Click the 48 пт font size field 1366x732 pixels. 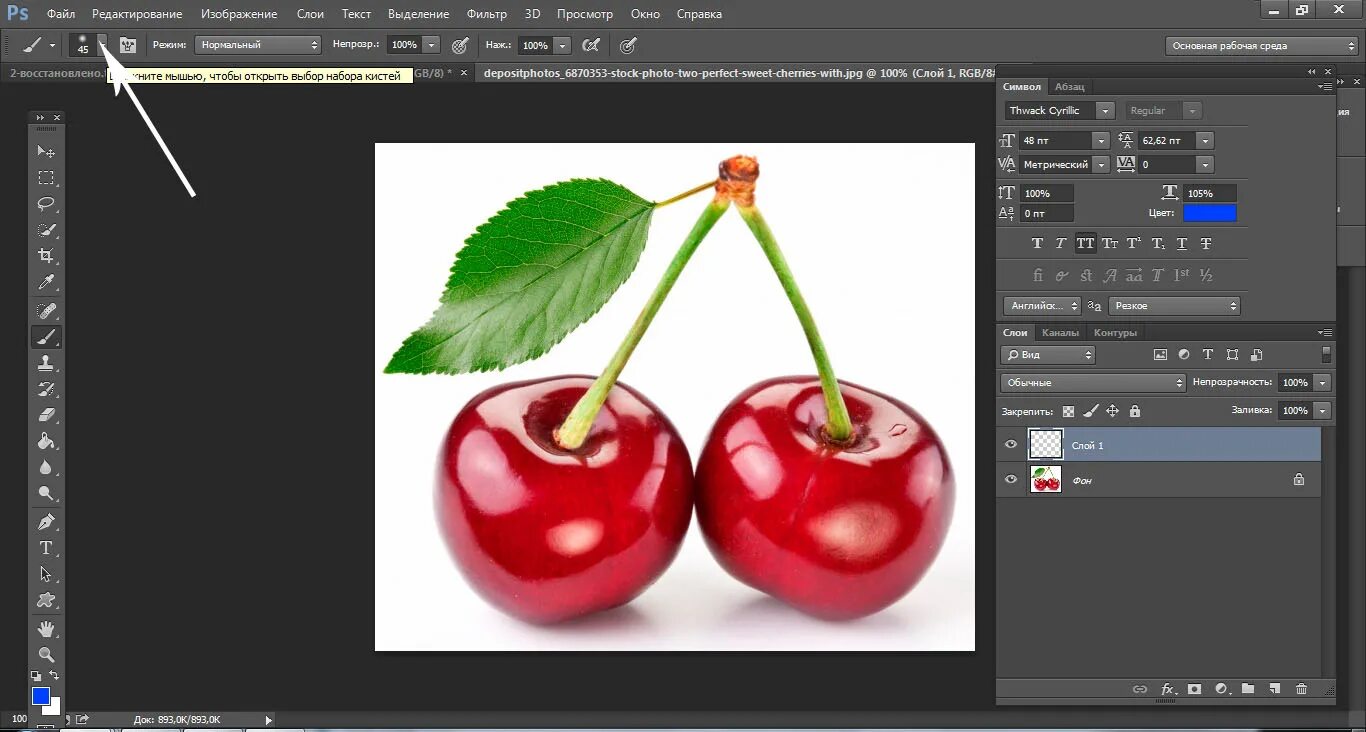pos(1064,141)
